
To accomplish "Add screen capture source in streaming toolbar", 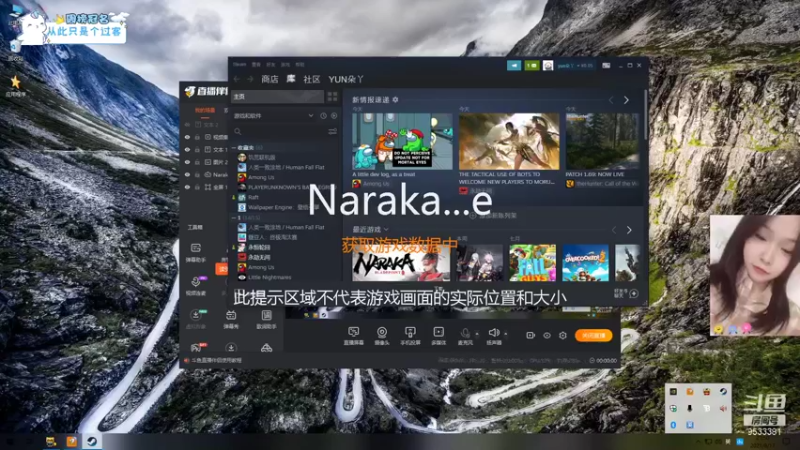I will [x=354, y=335].
